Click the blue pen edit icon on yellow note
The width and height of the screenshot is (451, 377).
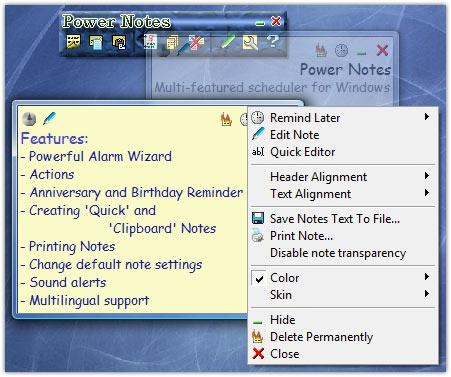pyautogui.click(x=49, y=119)
